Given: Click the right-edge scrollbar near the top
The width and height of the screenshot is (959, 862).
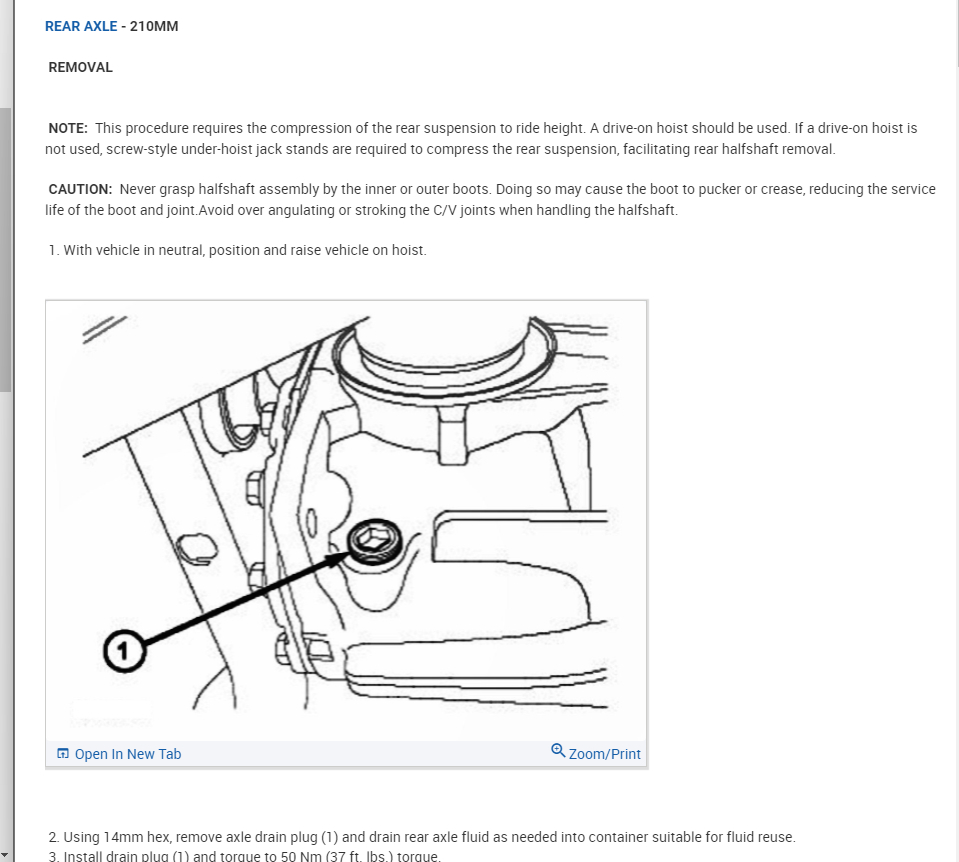Looking at the screenshot, I should pyautogui.click(x=956, y=34).
